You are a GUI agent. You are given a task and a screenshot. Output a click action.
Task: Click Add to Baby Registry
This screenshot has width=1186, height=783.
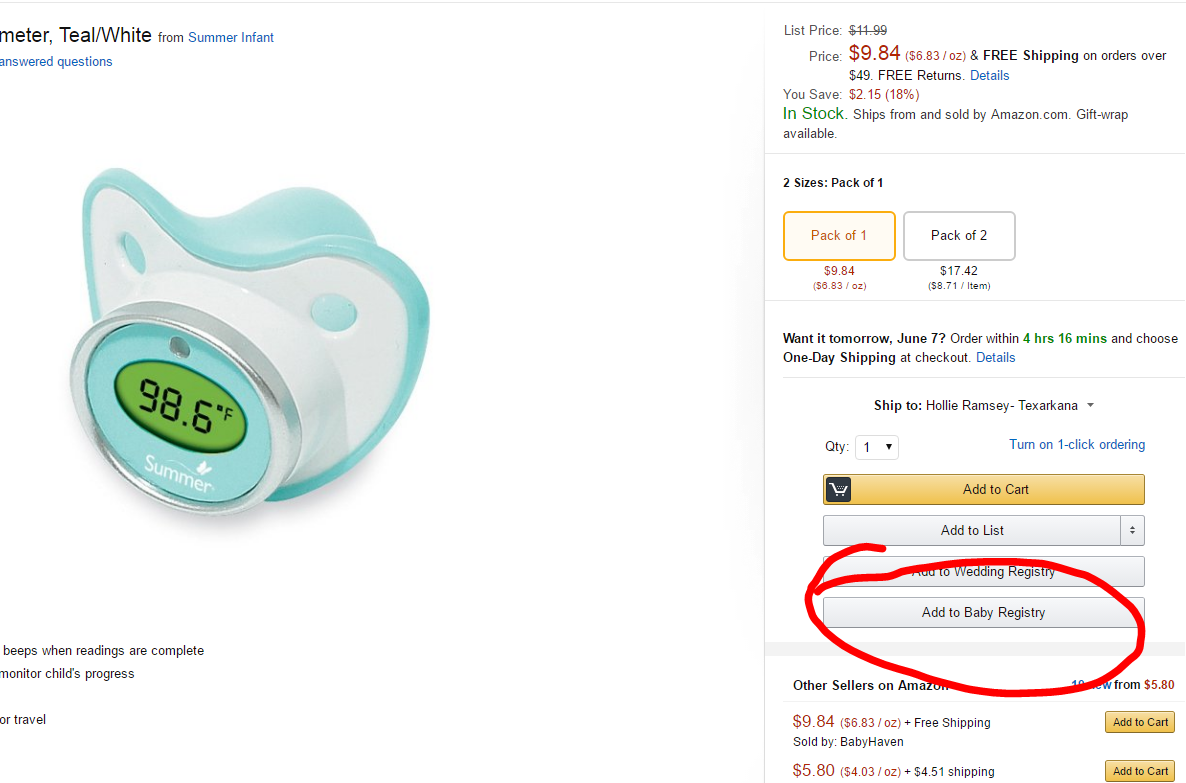coord(983,612)
